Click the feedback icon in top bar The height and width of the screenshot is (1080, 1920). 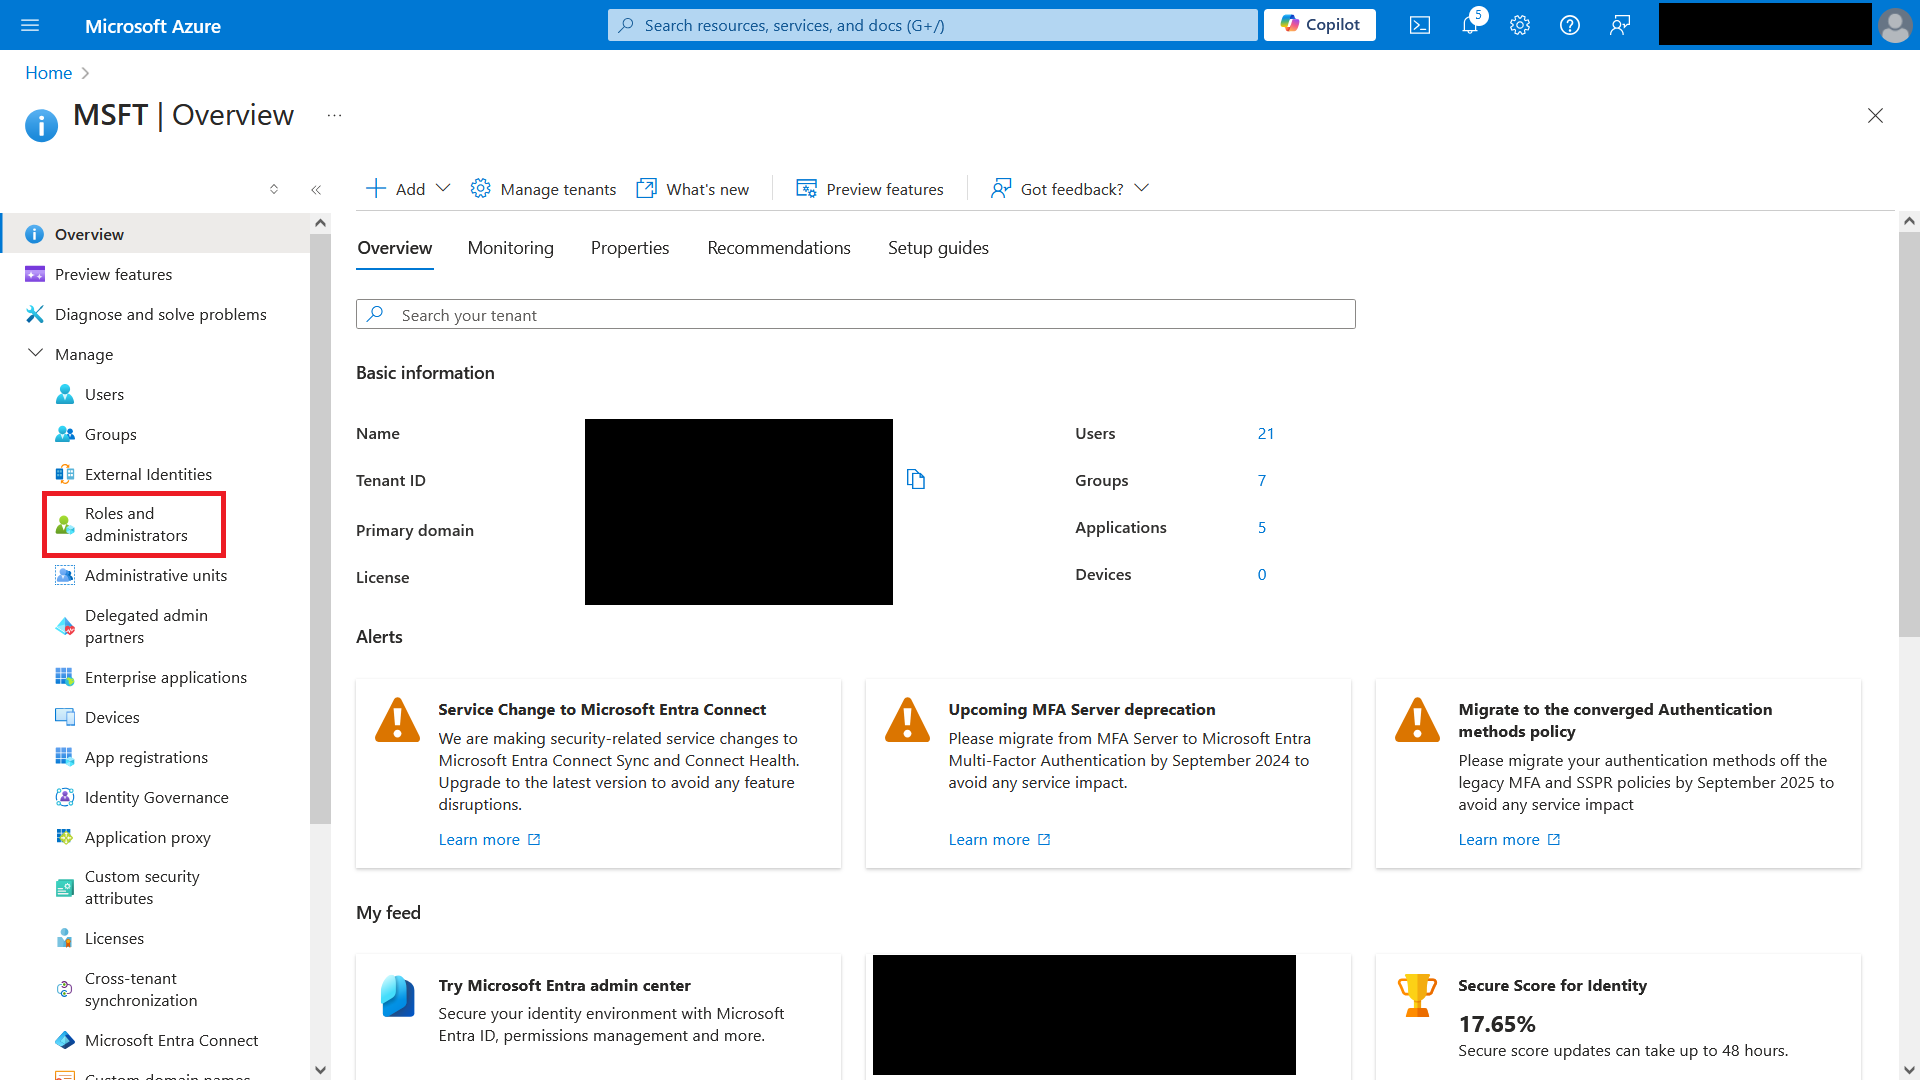coord(1620,25)
